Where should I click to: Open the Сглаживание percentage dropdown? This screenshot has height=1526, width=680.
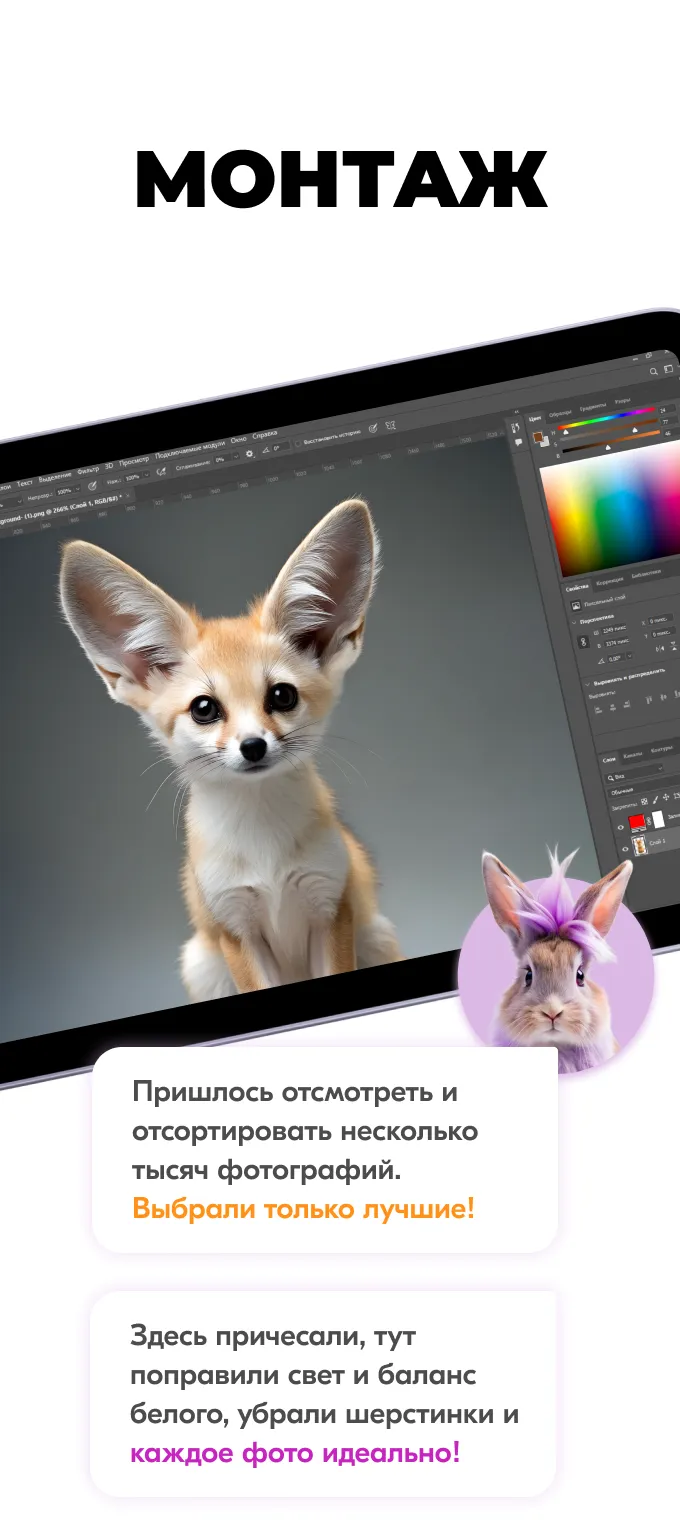[x=236, y=457]
